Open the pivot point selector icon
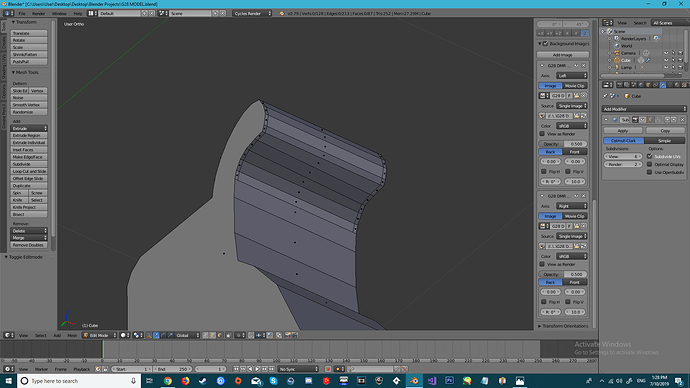 tap(138, 335)
